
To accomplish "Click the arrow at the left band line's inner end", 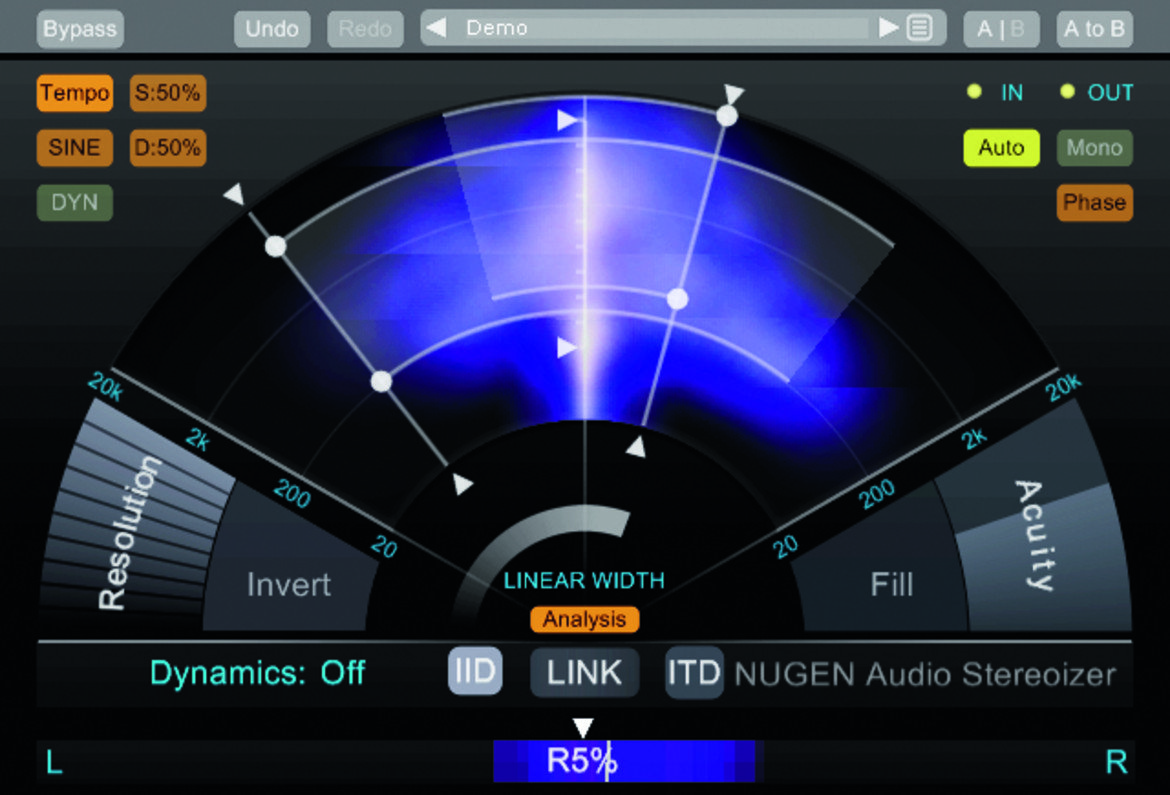I will (x=463, y=484).
